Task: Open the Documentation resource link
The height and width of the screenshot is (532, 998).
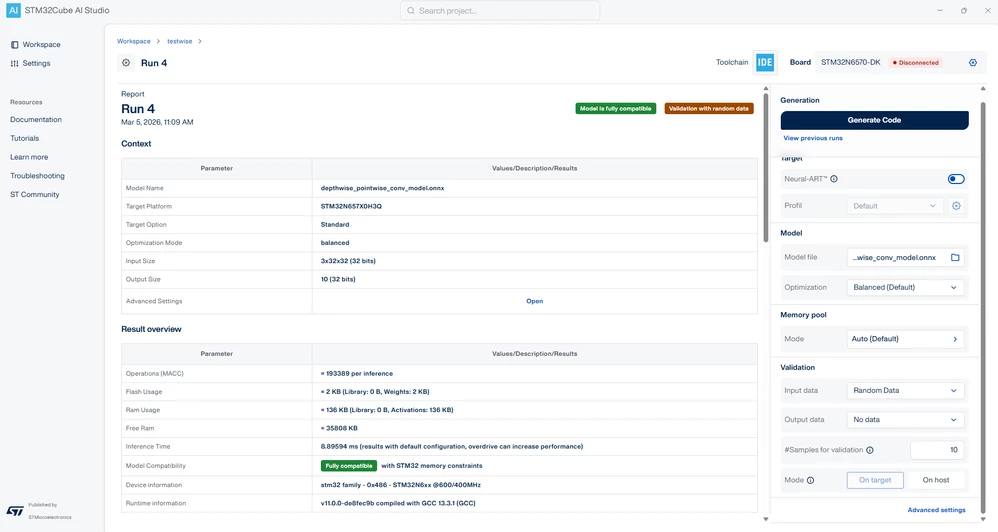Action: click(36, 120)
